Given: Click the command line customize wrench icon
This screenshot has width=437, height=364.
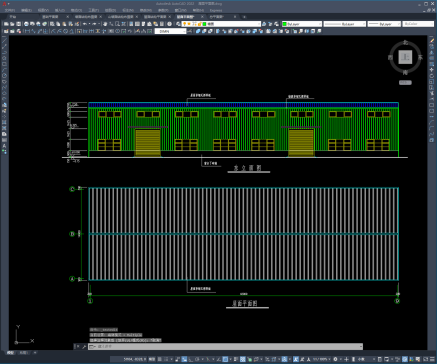Looking at the screenshot, I should tap(84, 347).
